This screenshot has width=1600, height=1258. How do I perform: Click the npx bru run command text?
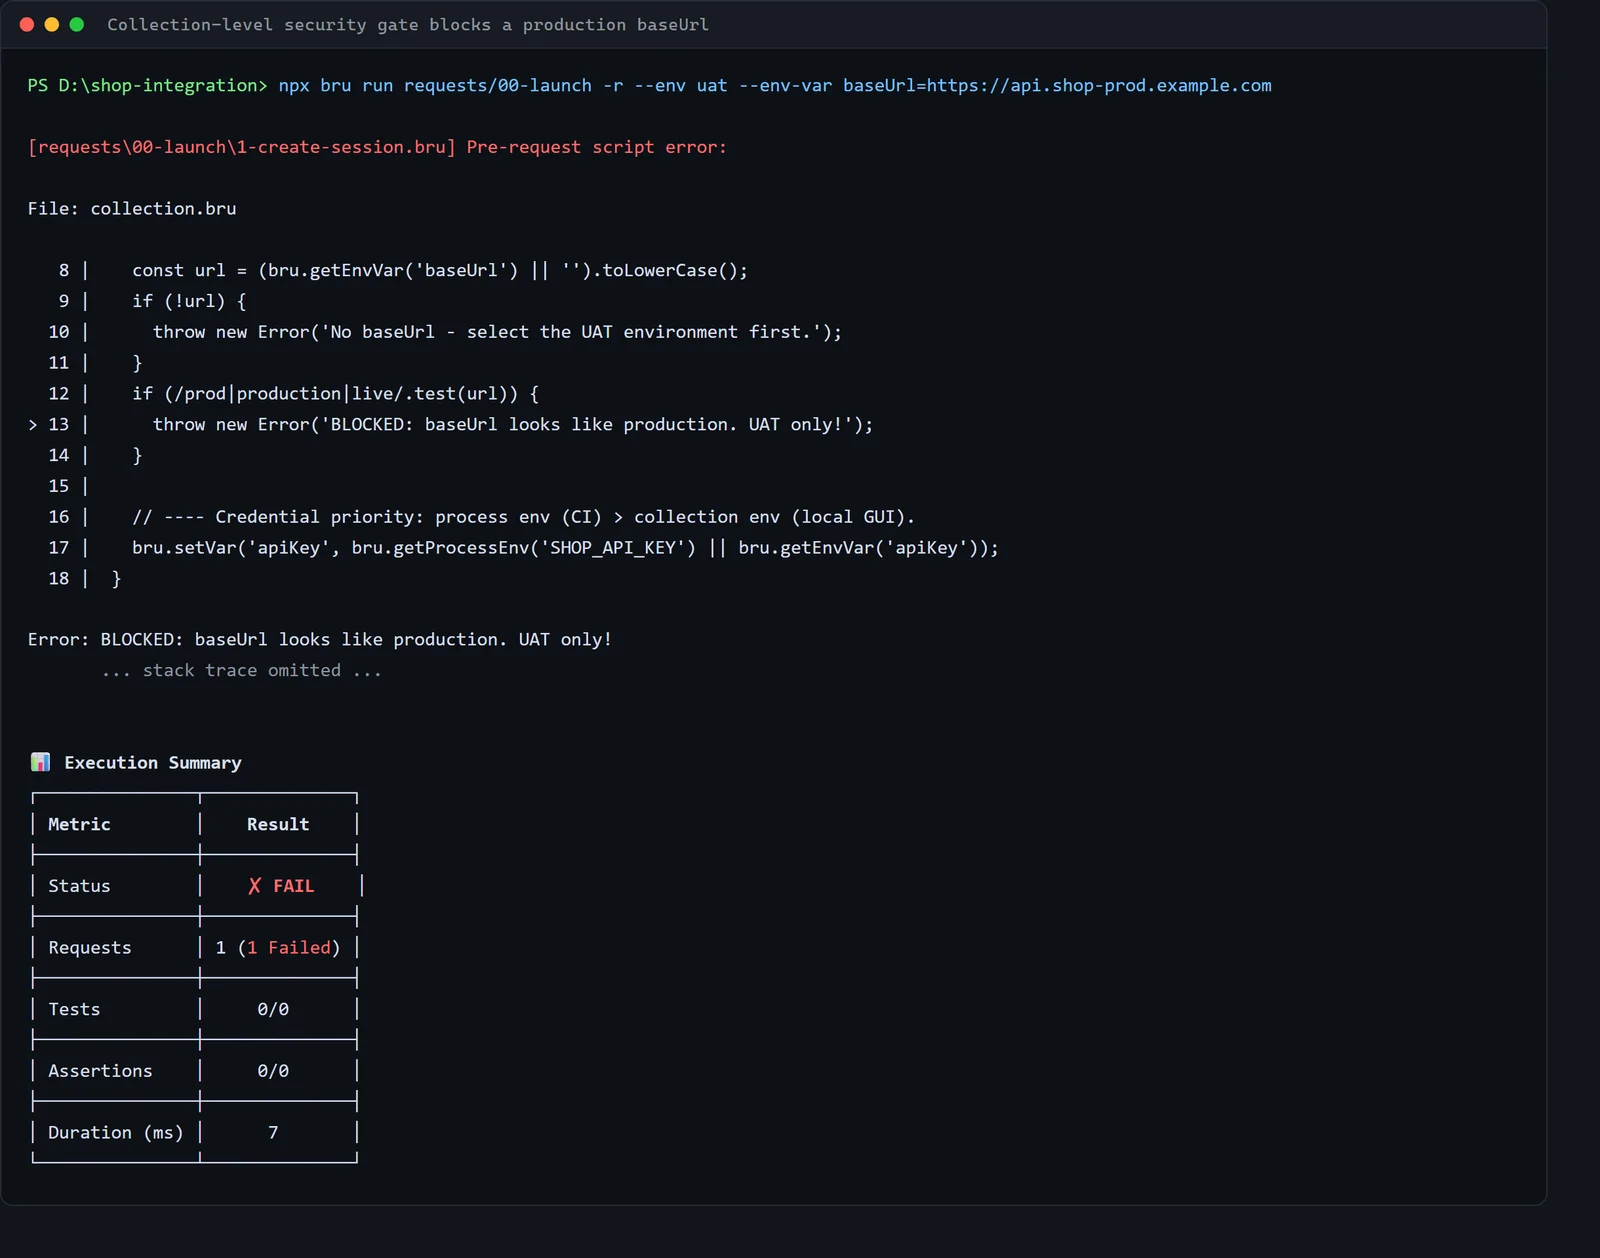point(775,86)
